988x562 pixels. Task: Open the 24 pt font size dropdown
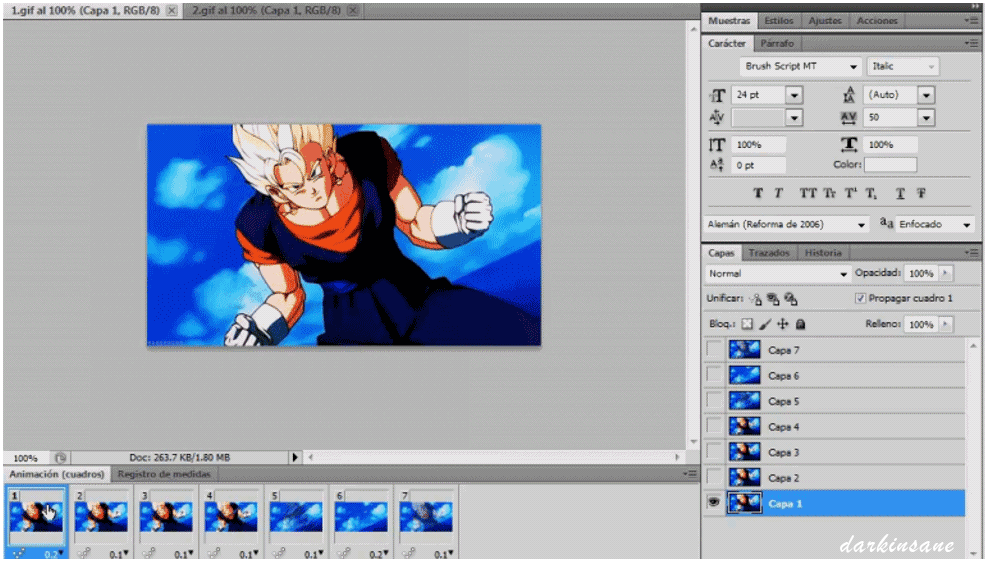[794, 95]
